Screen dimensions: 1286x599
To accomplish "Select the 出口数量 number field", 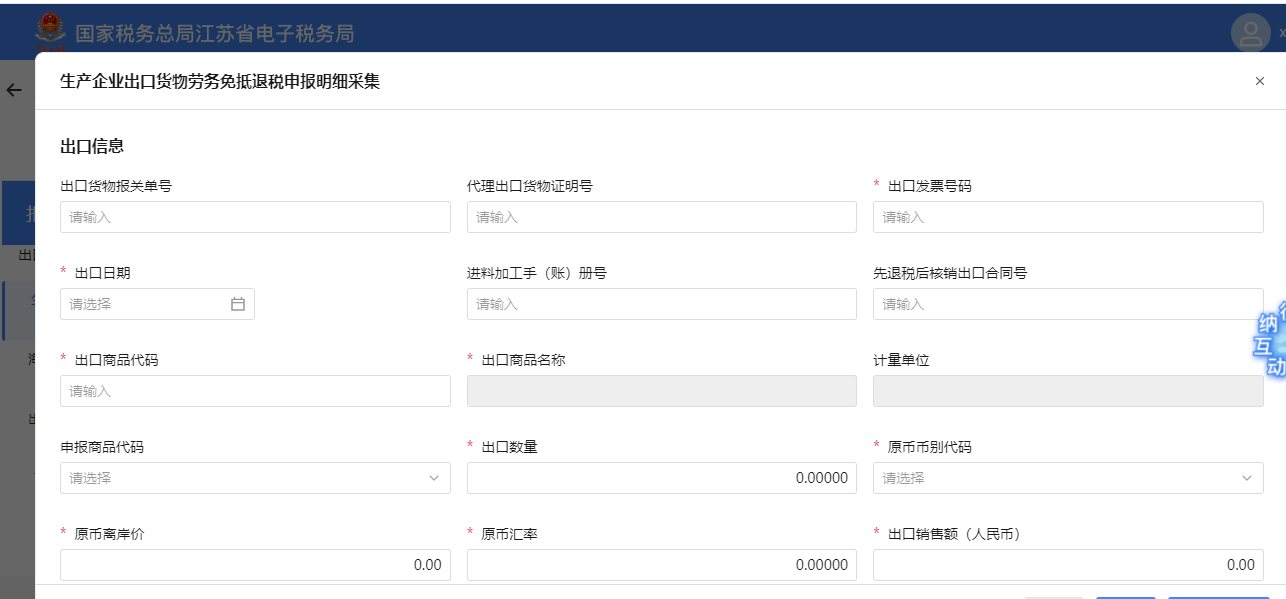I will [x=661, y=478].
